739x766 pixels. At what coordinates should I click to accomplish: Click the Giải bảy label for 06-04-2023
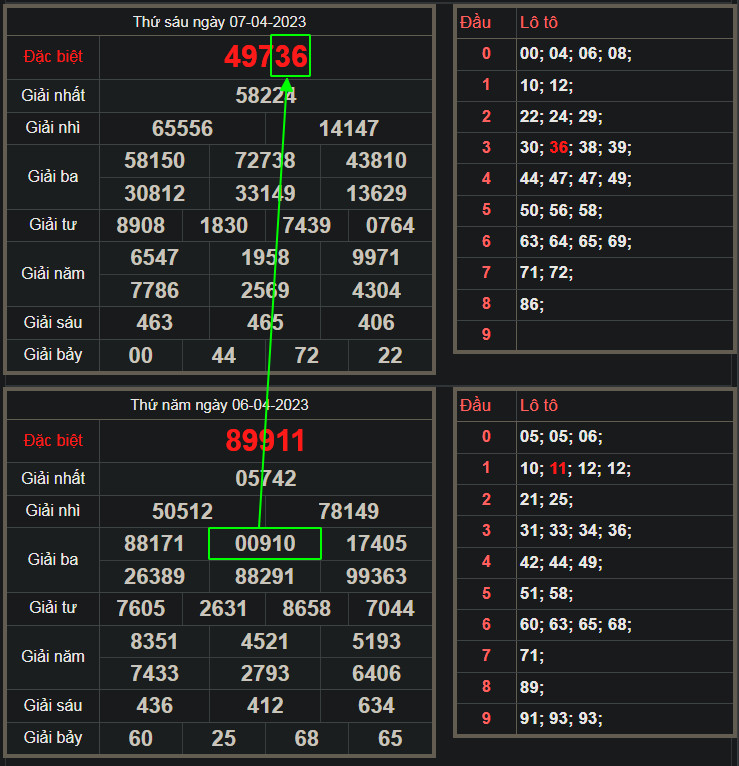(52, 738)
